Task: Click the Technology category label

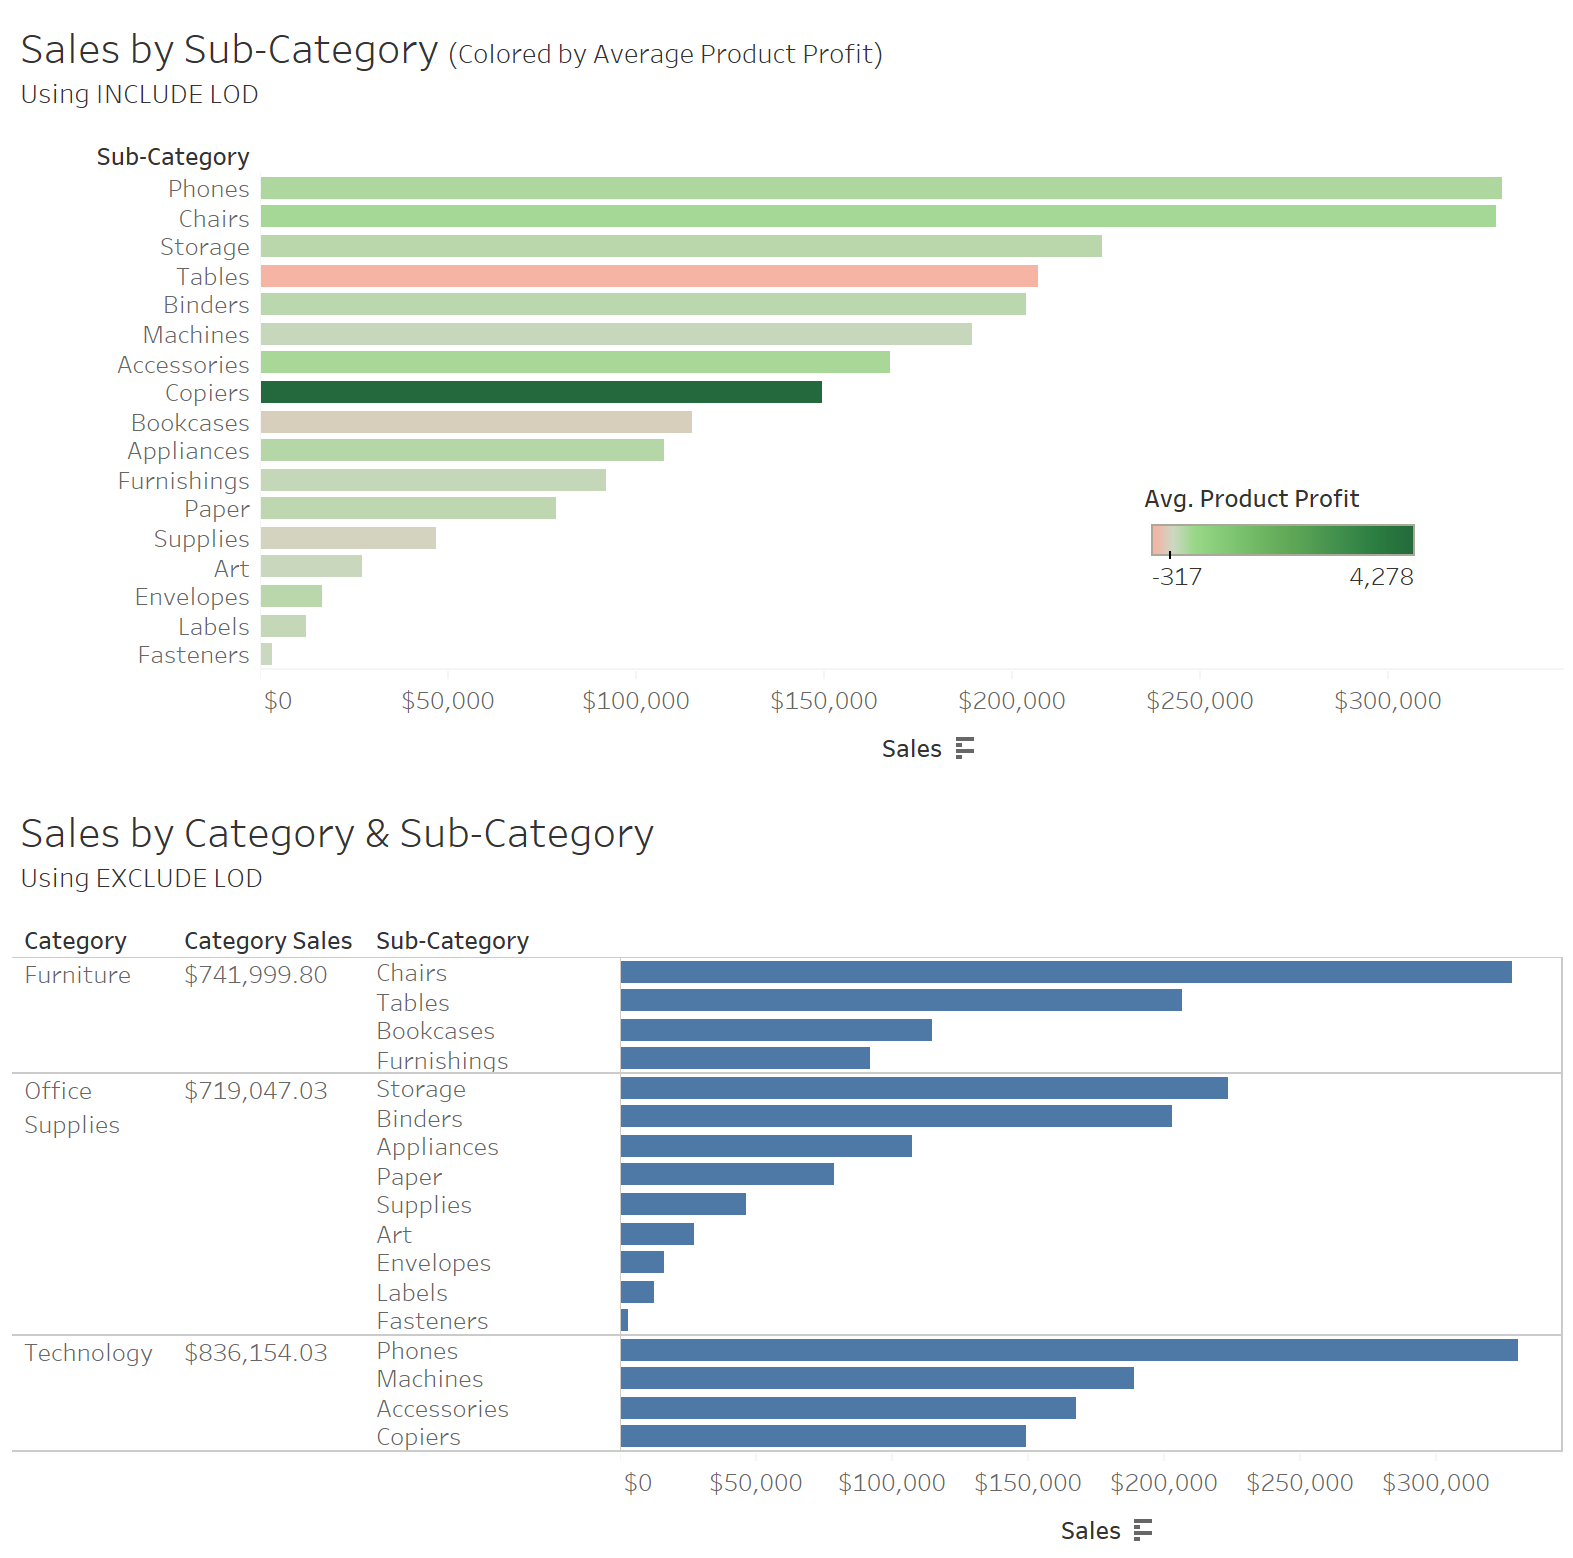Action: click(89, 1353)
